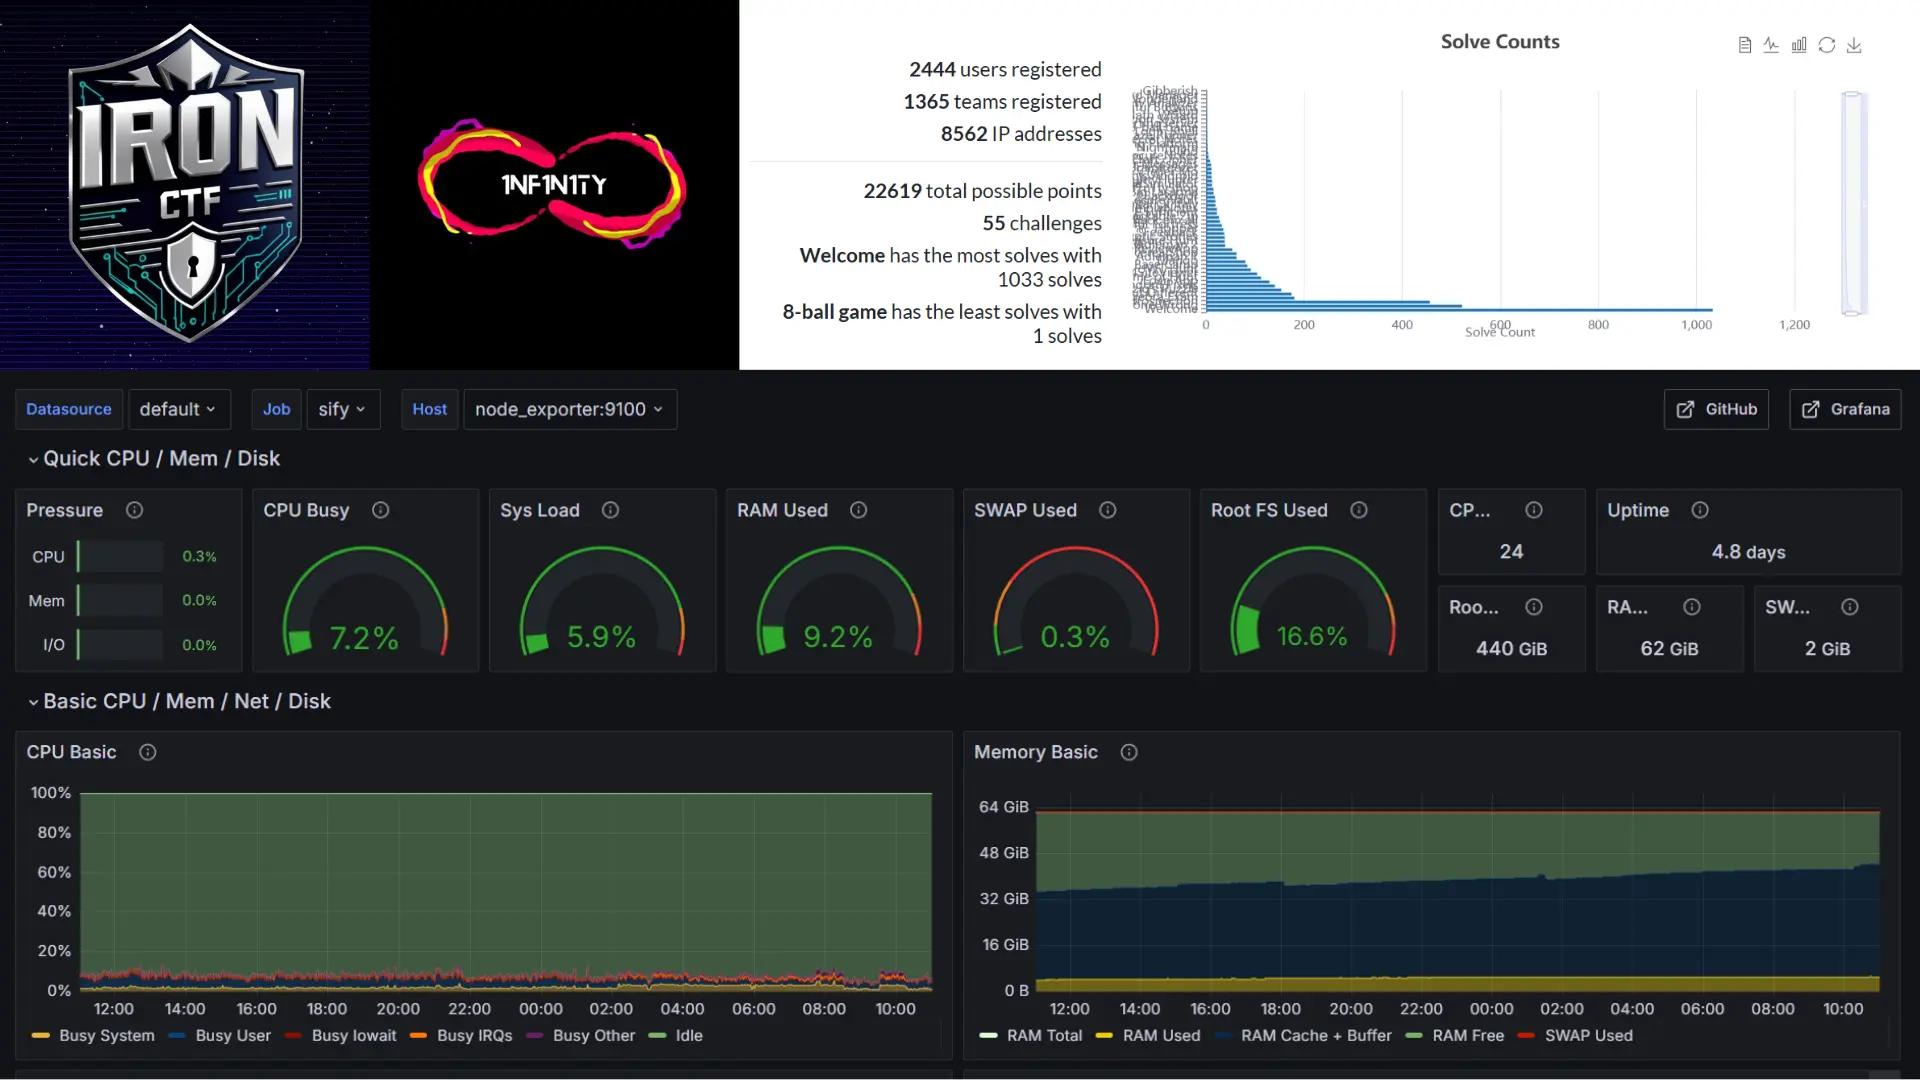1920x1080 pixels.
Task: Open the node_exporter:9100 host dropdown
Action: pyautogui.click(x=570, y=409)
